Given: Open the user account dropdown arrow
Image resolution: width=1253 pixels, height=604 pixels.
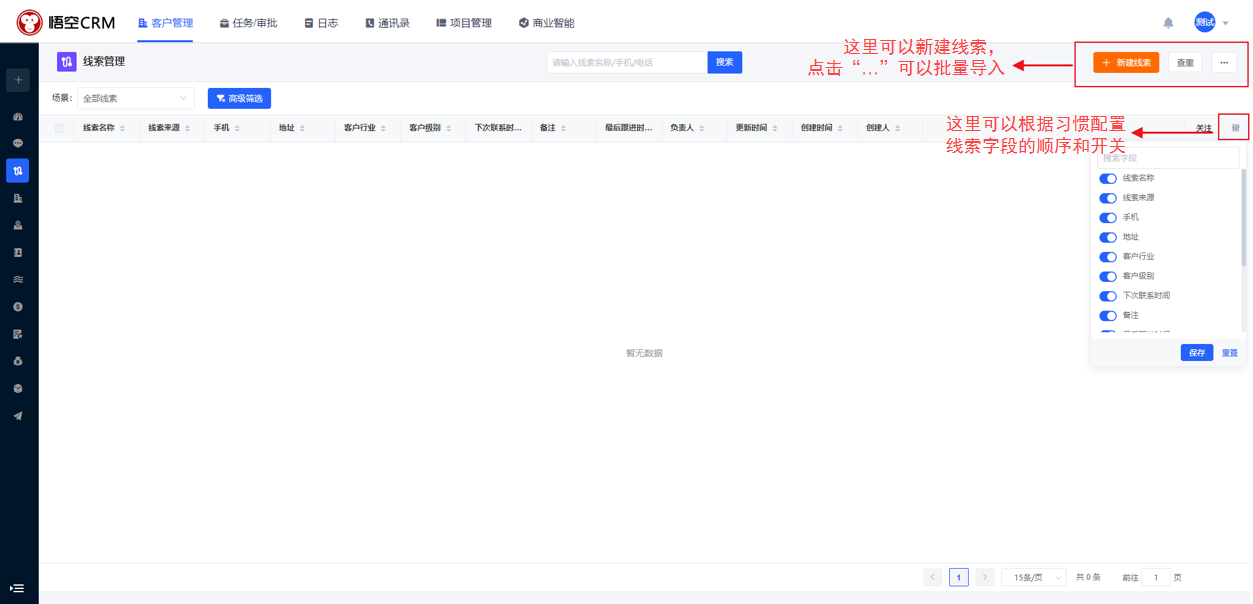Looking at the screenshot, I should pyautogui.click(x=1226, y=24).
